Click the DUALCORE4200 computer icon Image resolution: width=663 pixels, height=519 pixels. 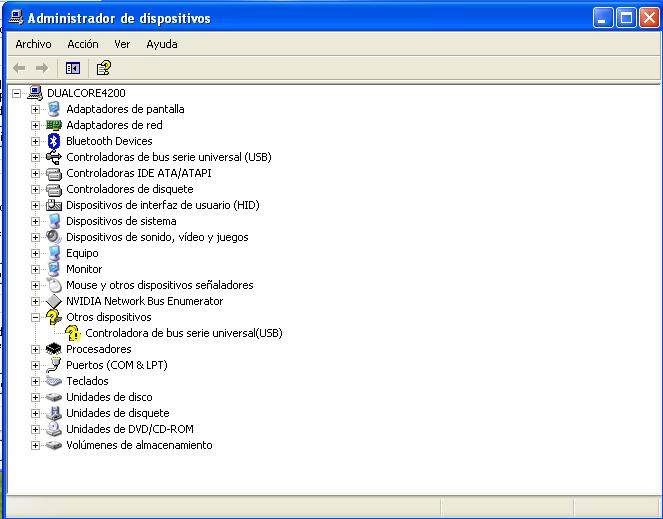point(35,93)
